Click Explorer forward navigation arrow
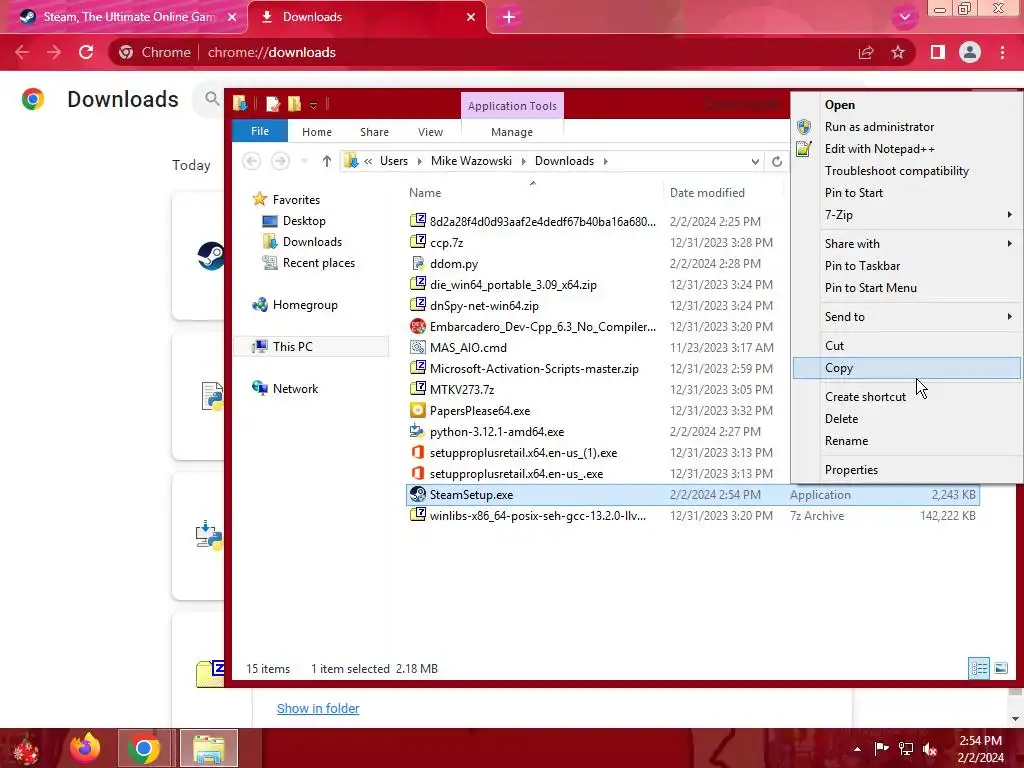This screenshot has height=768, width=1024. [280, 161]
